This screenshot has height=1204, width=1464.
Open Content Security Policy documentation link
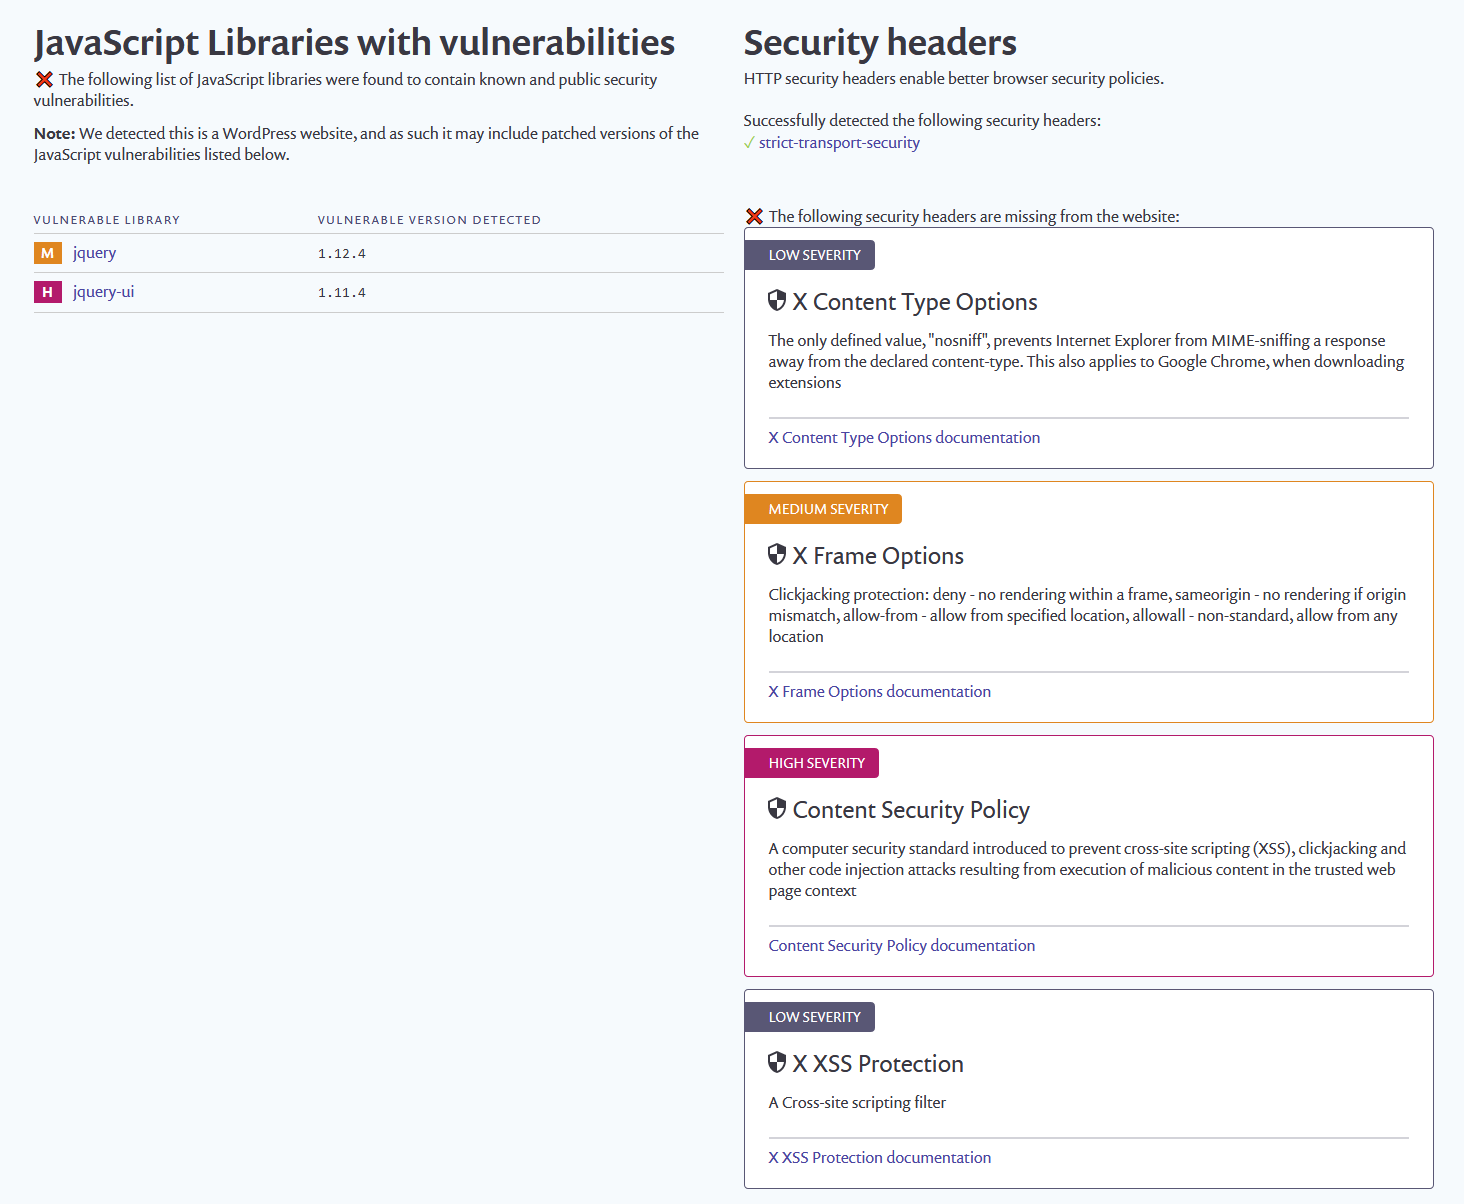coord(902,946)
